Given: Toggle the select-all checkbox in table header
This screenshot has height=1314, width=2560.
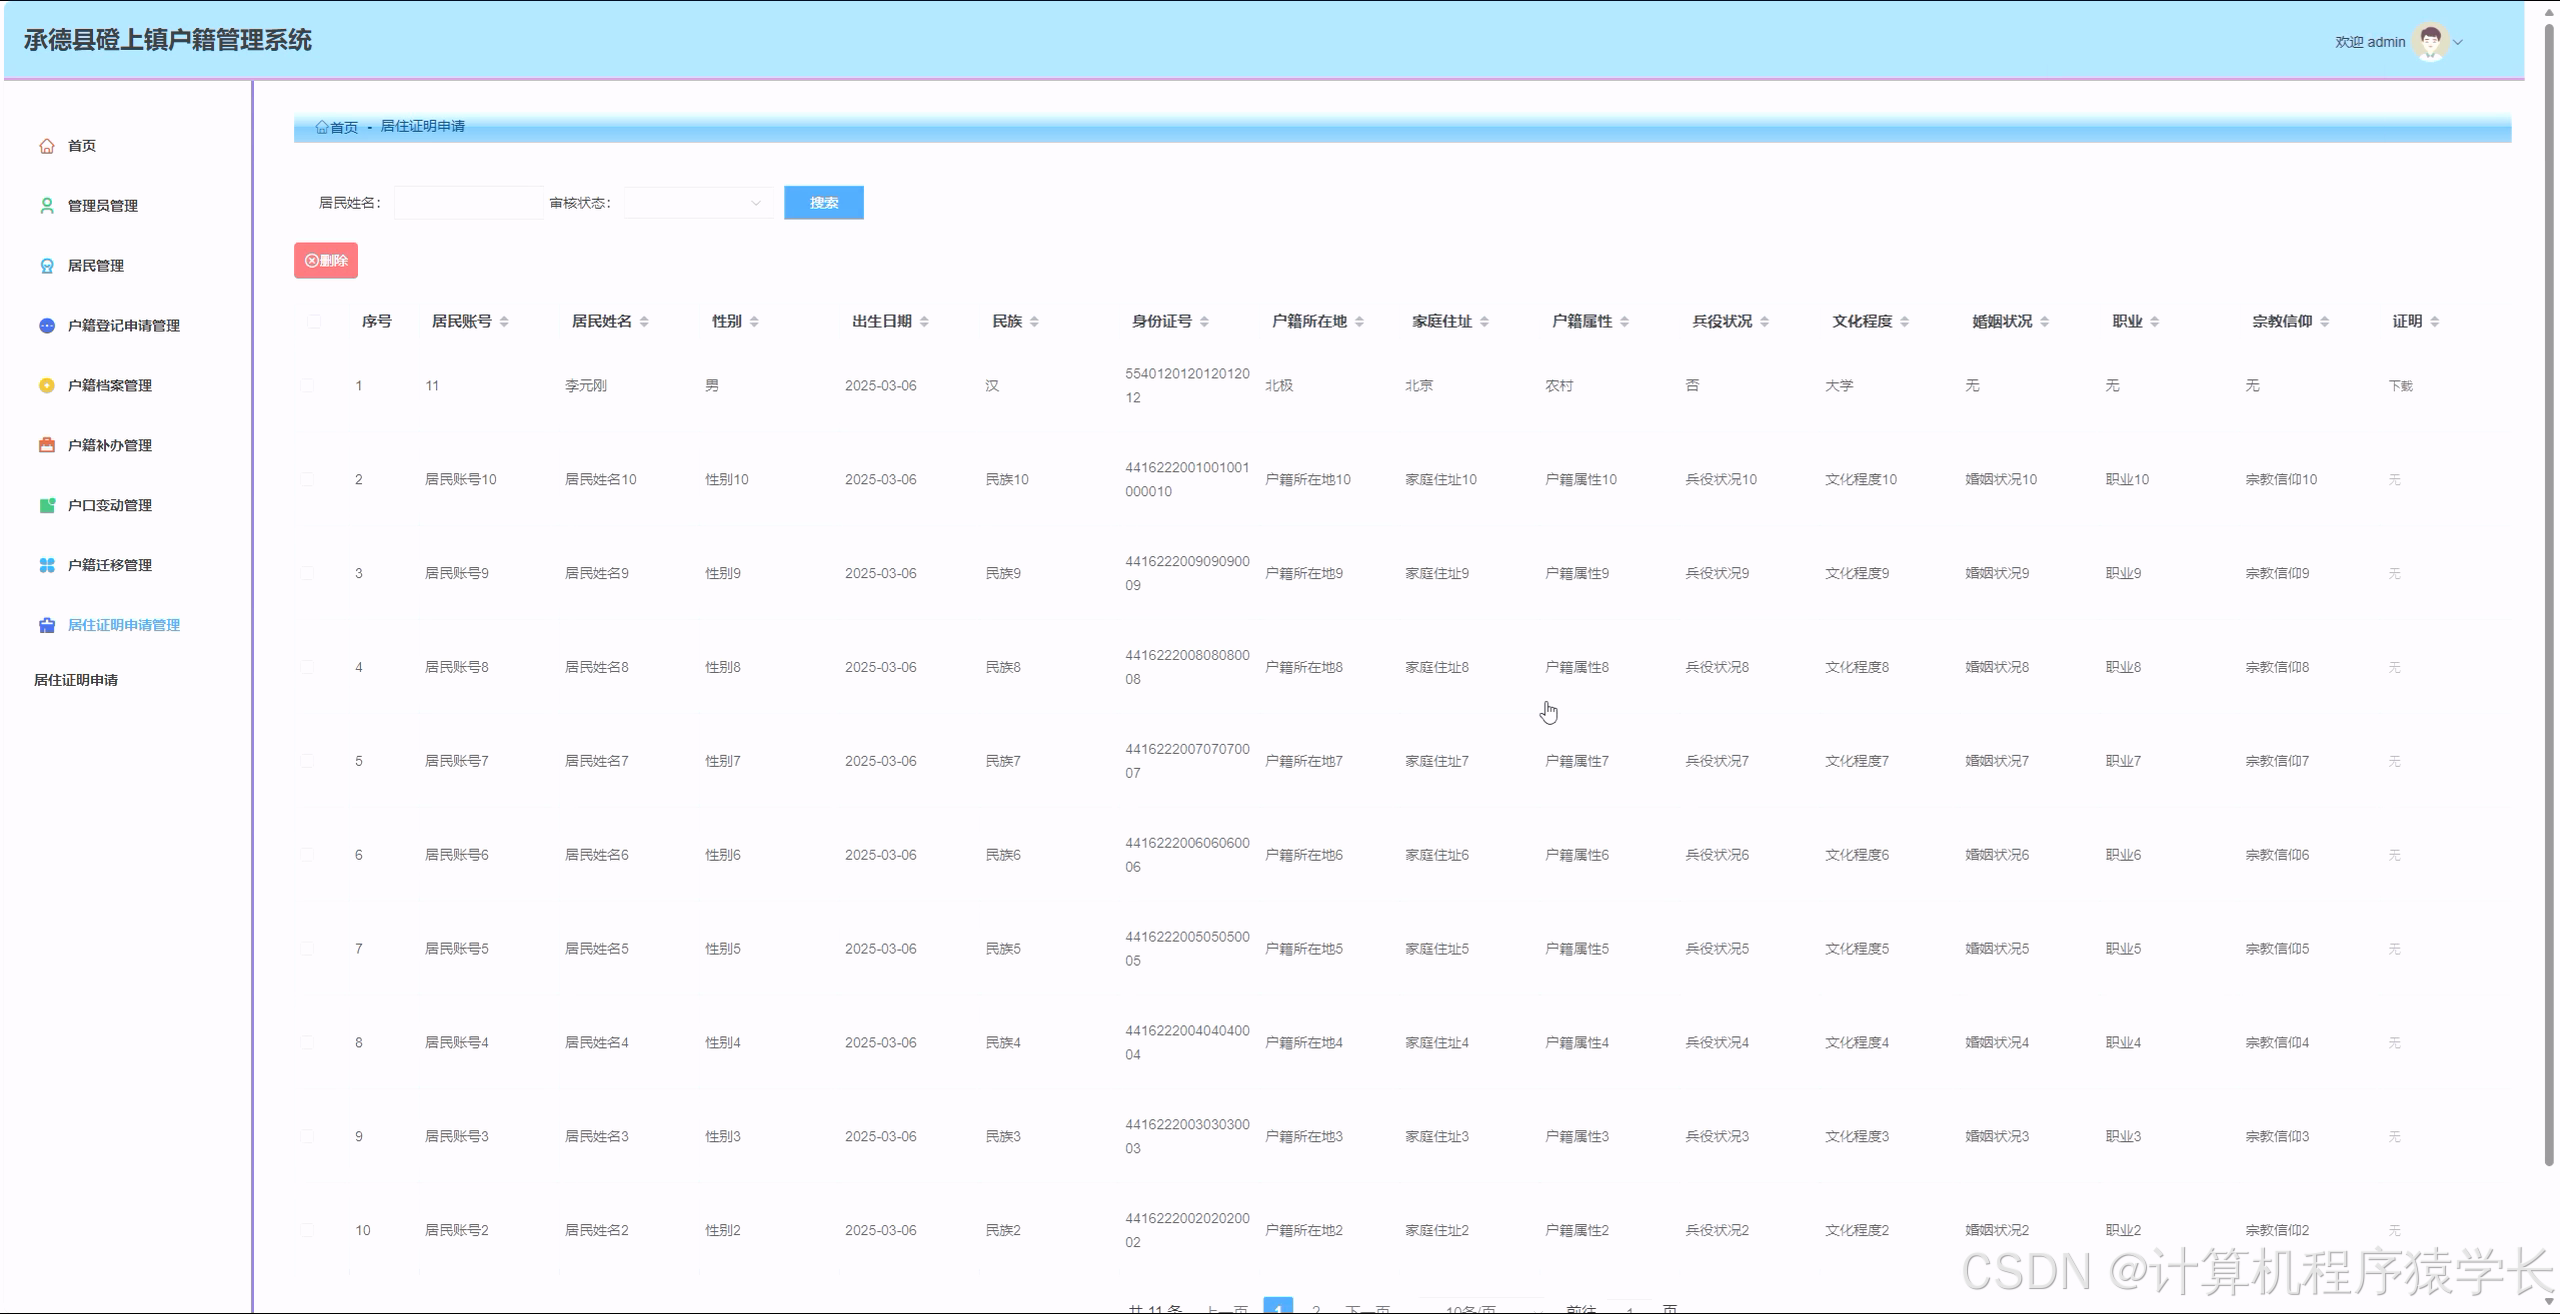Looking at the screenshot, I should tap(314, 322).
